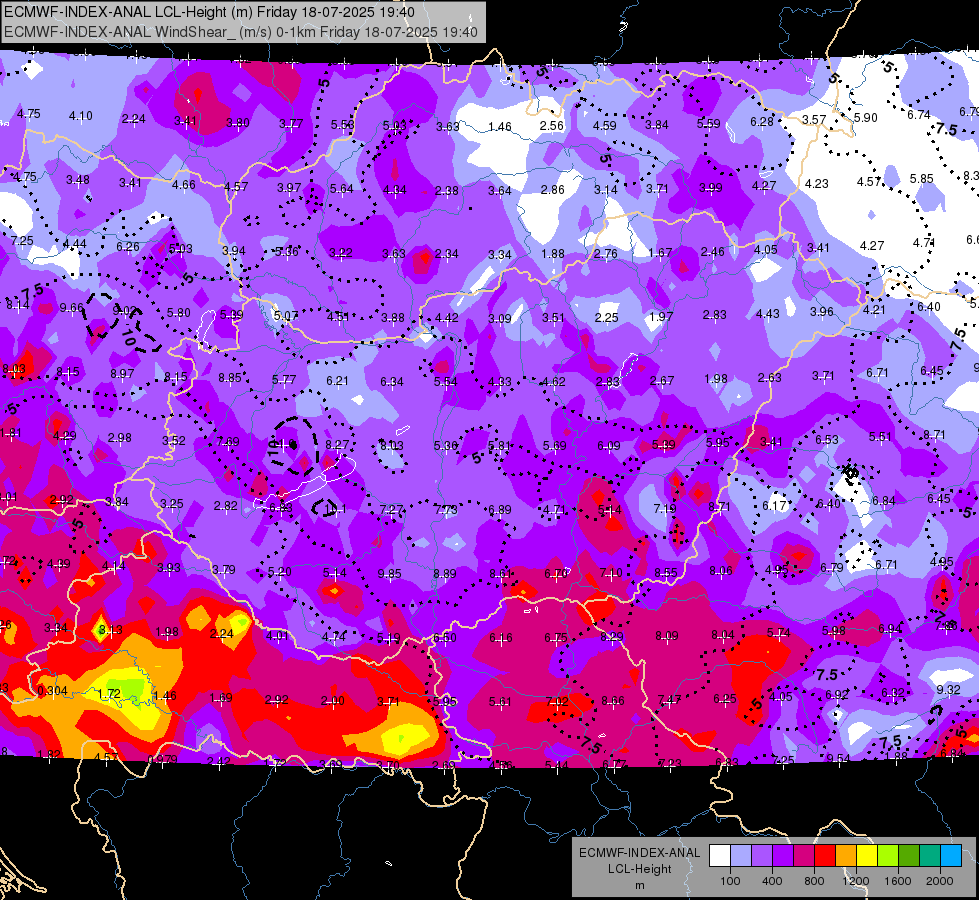This screenshot has width=979, height=900.
Task: Select the 7.73 shear value
Action: click(x=446, y=510)
